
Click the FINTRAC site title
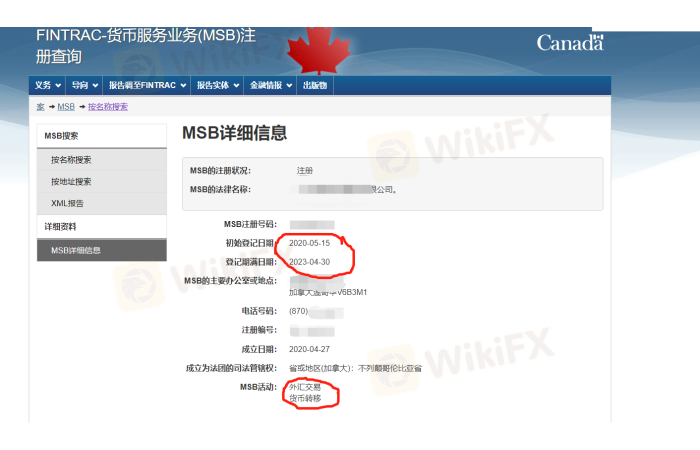[x=146, y=46]
